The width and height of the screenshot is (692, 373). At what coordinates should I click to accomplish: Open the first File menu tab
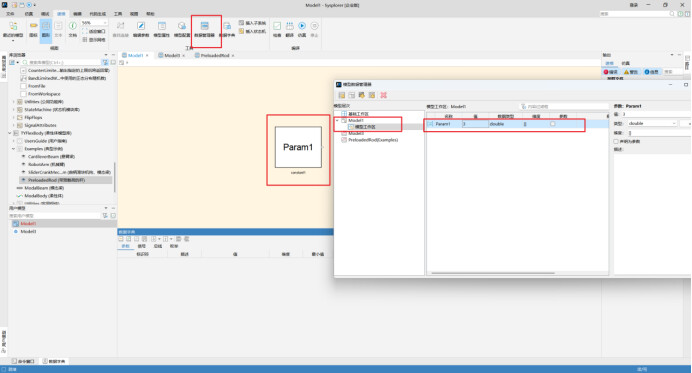pyautogui.click(x=10, y=14)
